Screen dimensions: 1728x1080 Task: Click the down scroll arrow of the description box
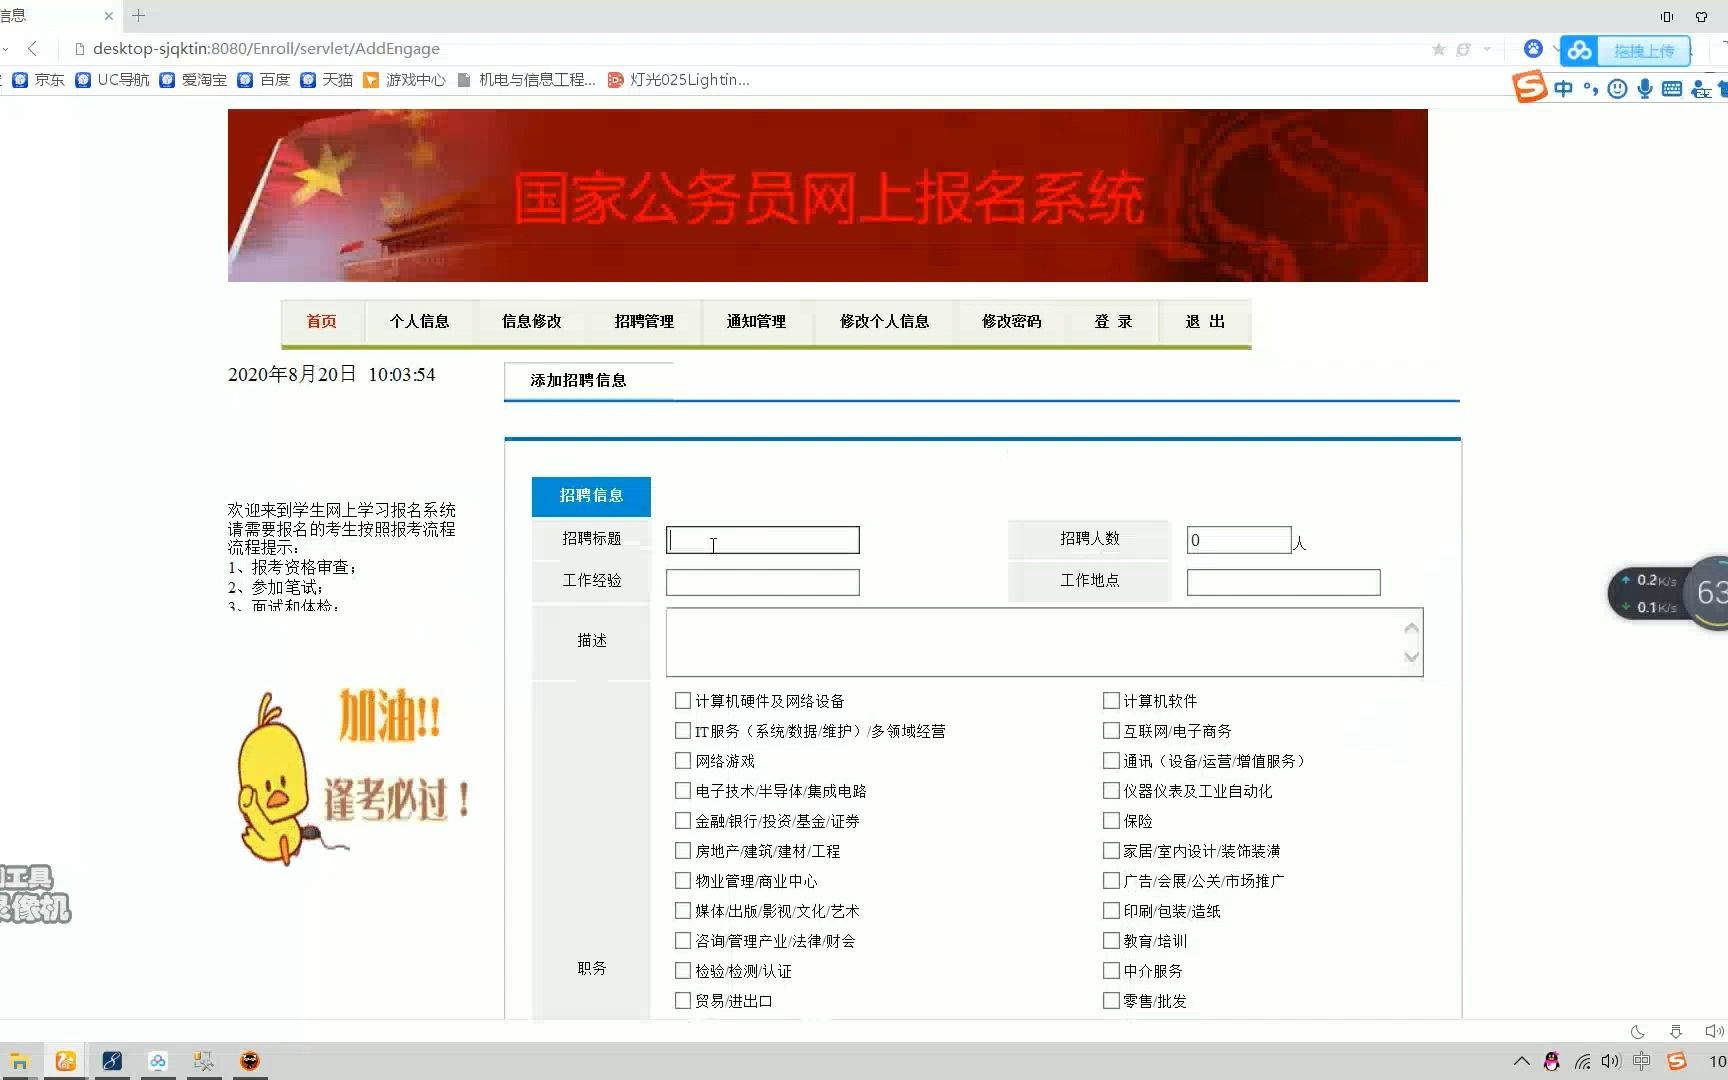point(1411,658)
